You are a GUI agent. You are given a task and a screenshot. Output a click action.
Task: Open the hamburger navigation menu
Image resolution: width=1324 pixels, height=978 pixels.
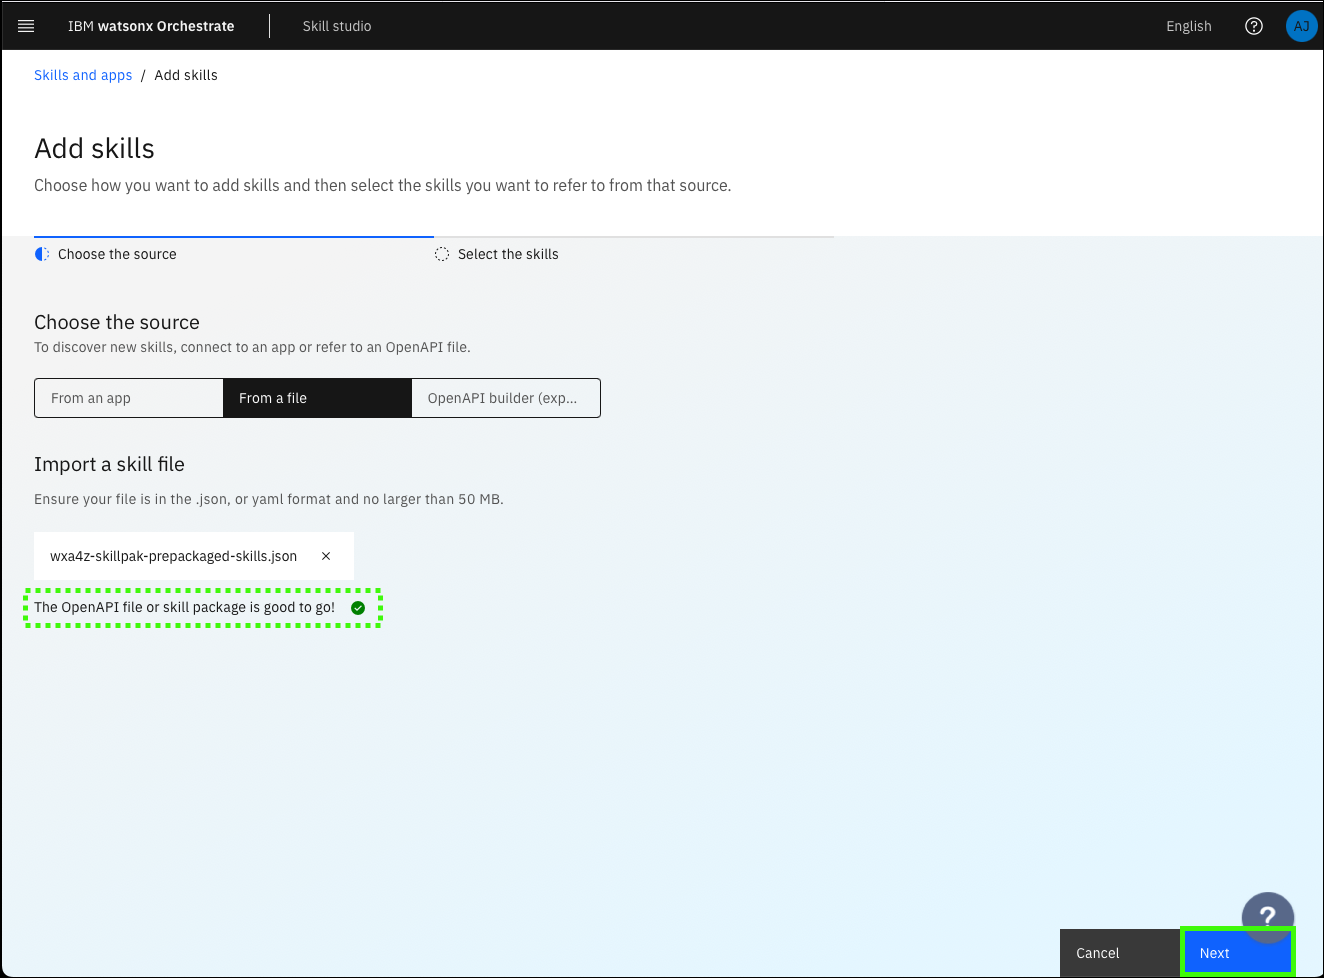coord(26,26)
